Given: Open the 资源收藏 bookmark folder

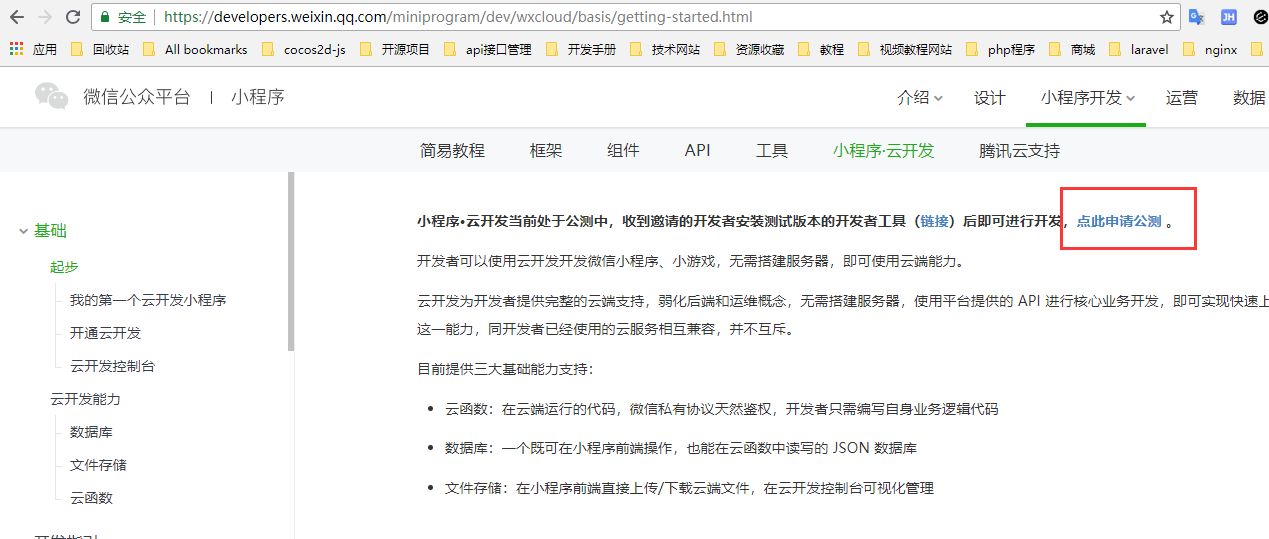Looking at the screenshot, I should tap(749, 49).
